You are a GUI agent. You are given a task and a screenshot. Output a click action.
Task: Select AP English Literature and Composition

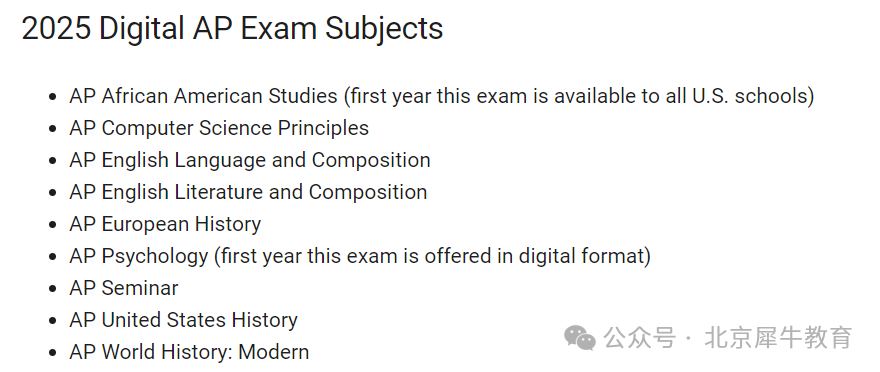point(248,192)
